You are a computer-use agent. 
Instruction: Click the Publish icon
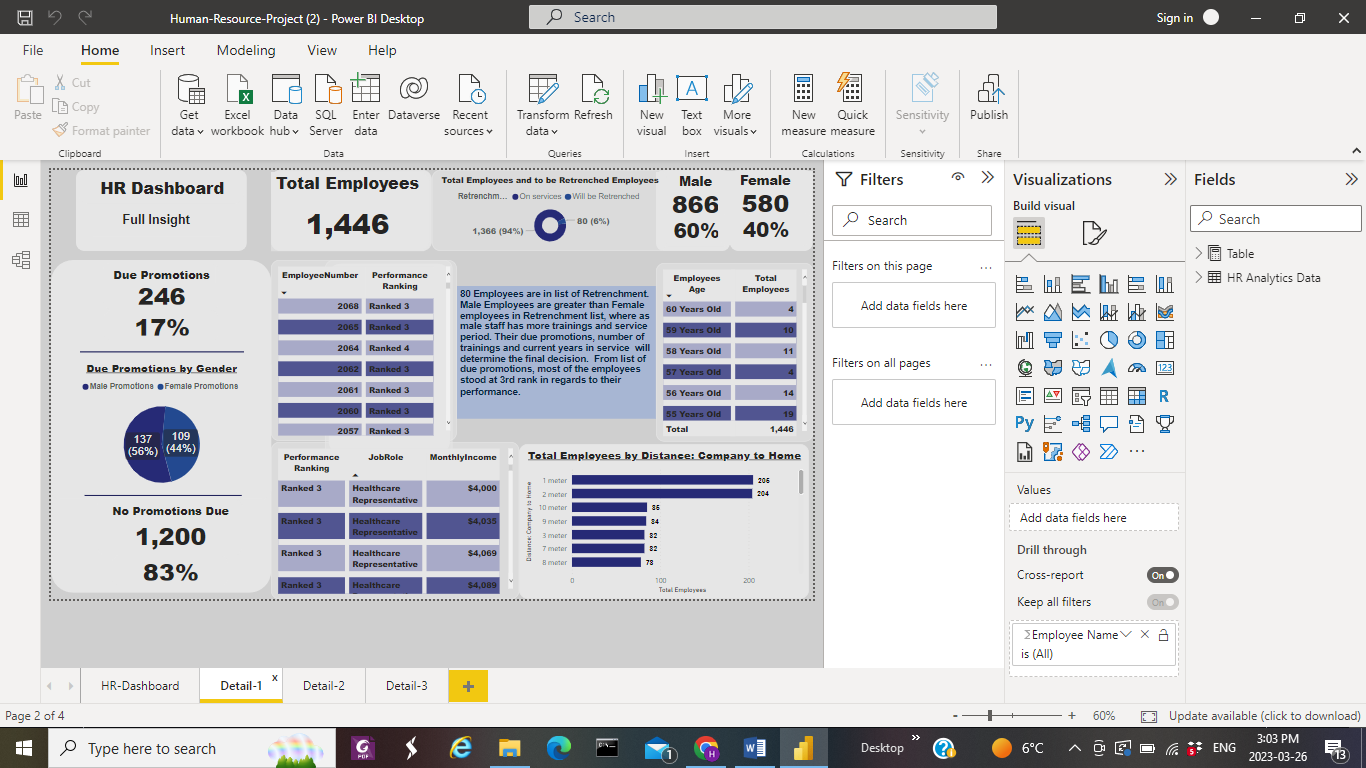pyautogui.click(x=988, y=100)
